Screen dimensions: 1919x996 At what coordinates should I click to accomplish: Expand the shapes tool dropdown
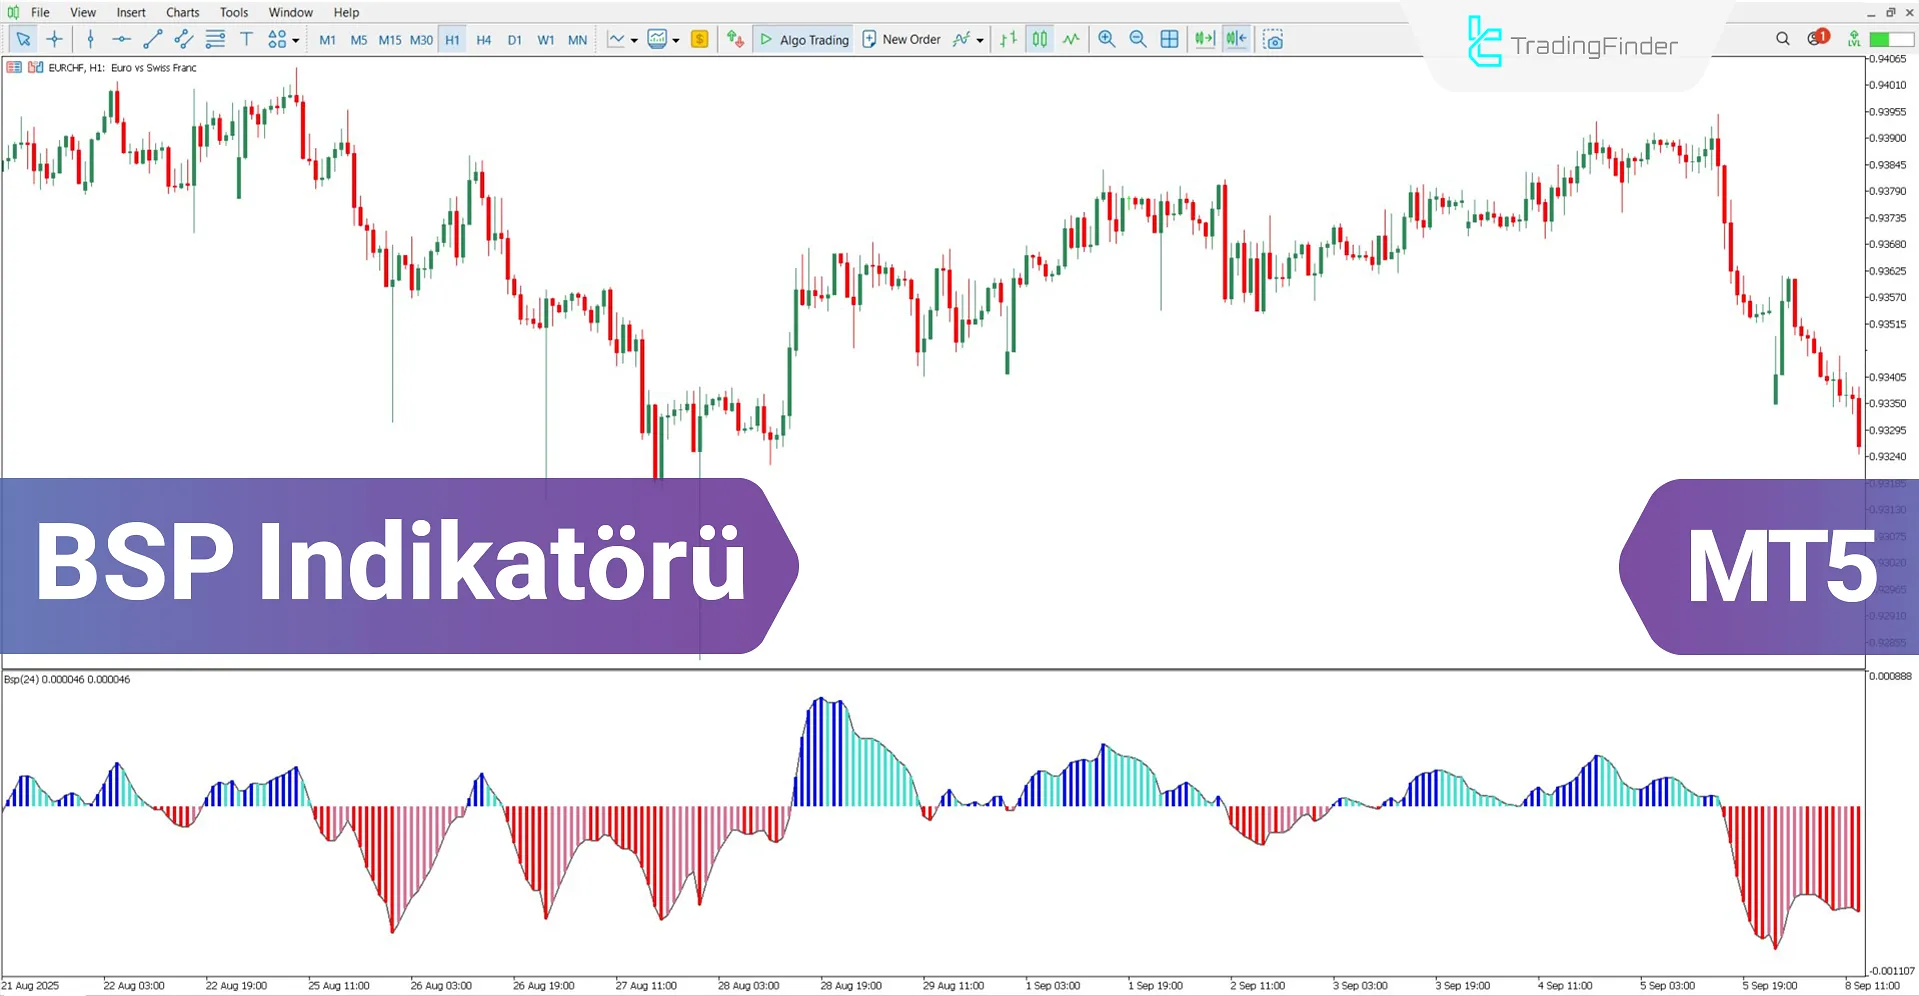(294, 39)
